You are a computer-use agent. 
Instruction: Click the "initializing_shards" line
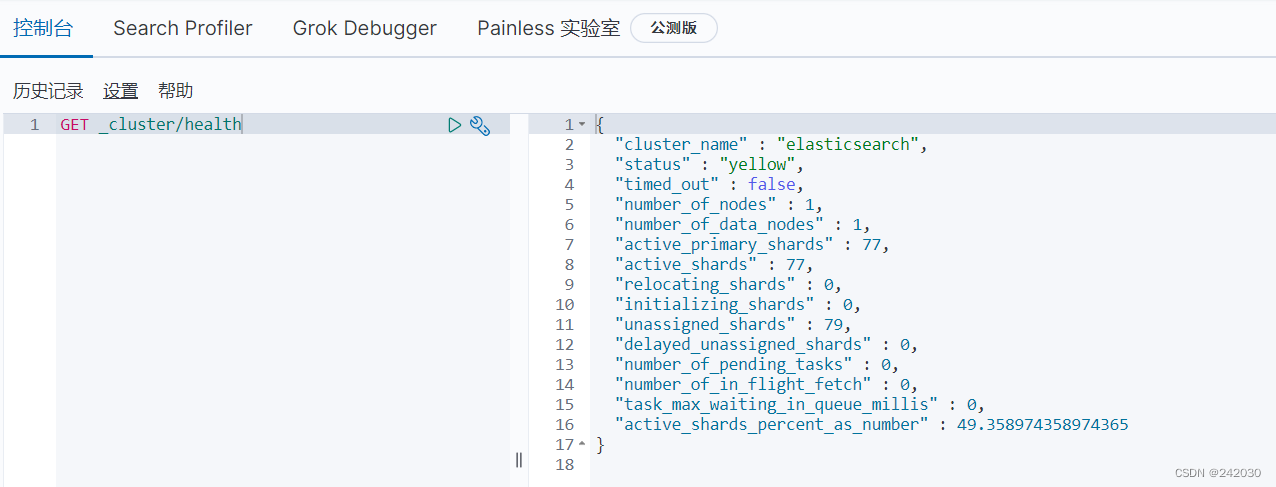coord(738,305)
